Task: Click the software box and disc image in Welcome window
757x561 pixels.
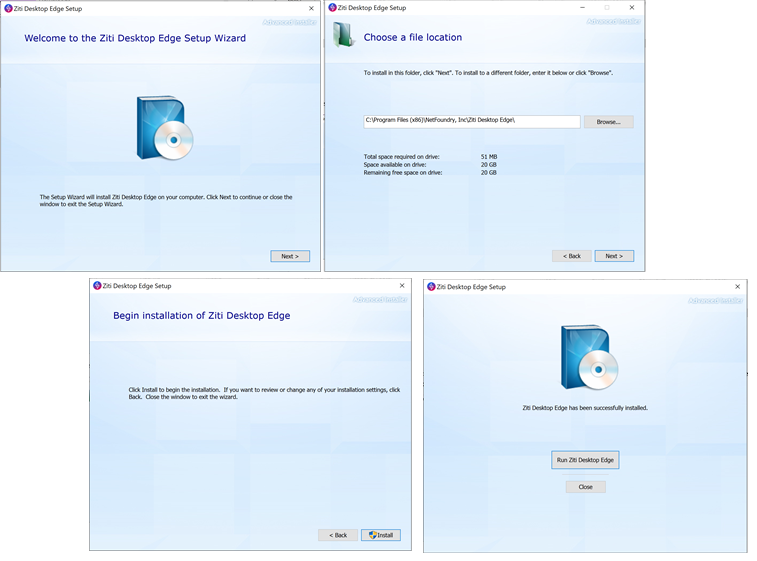Action: tap(164, 128)
